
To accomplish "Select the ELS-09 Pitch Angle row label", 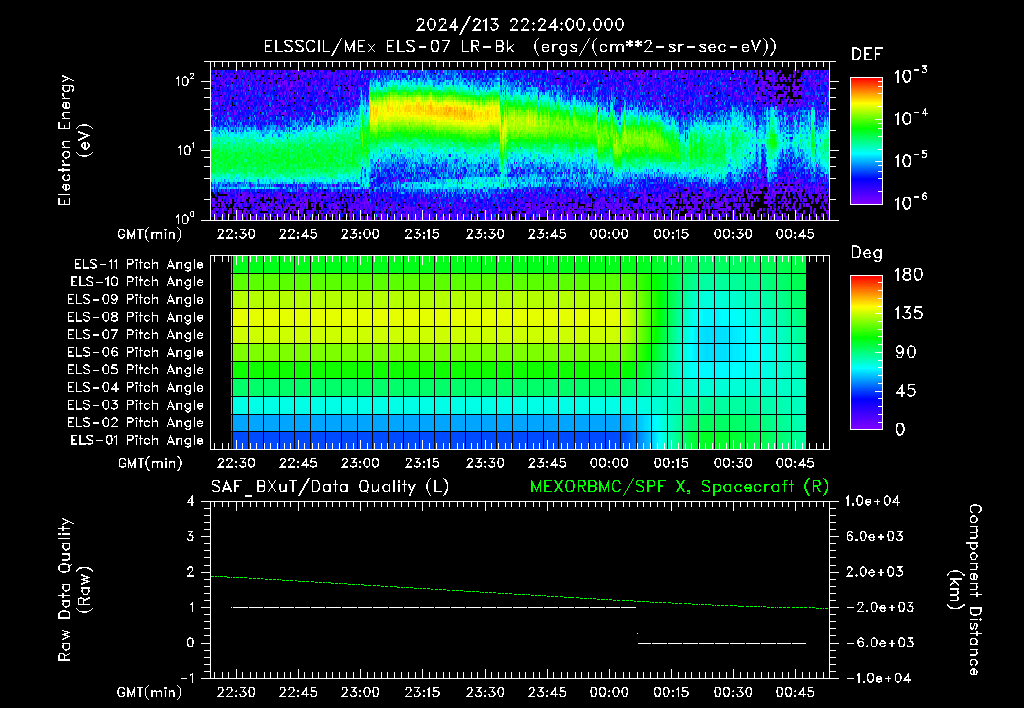I will point(136,300).
